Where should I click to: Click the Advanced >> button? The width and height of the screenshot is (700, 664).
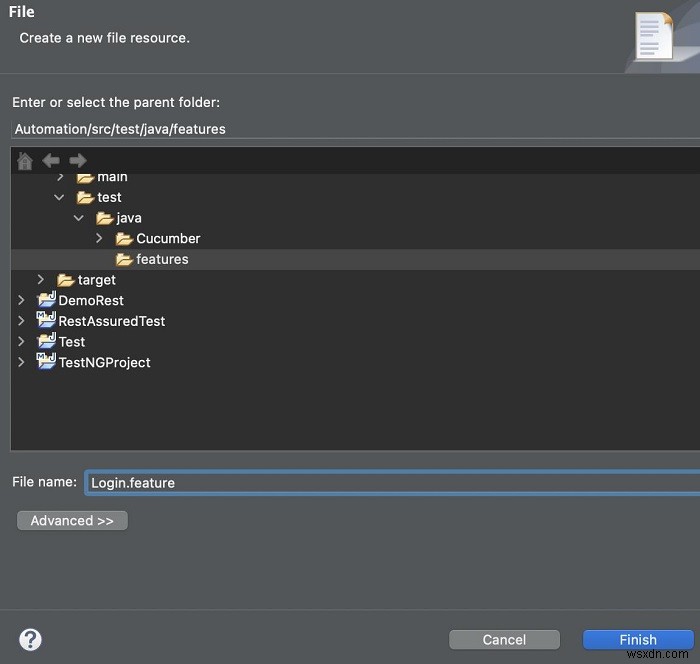[72, 521]
